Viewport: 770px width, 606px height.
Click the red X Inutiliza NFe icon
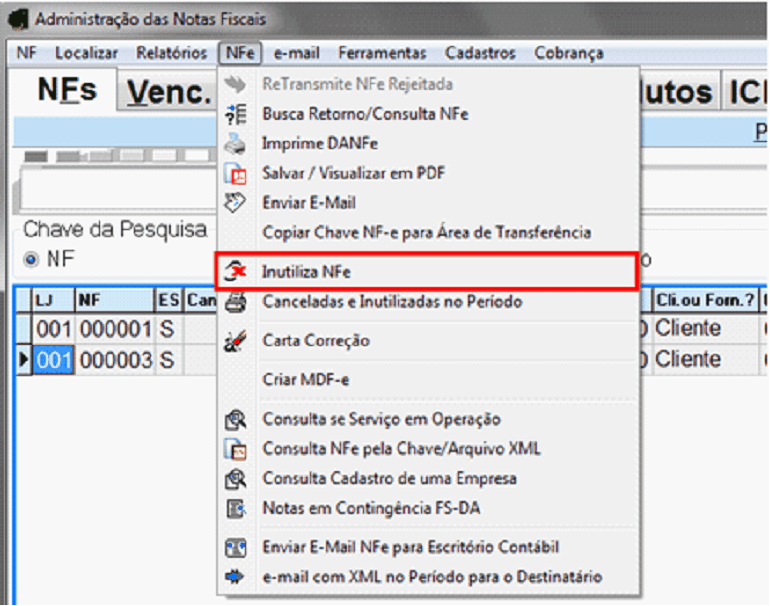point(236,271)
